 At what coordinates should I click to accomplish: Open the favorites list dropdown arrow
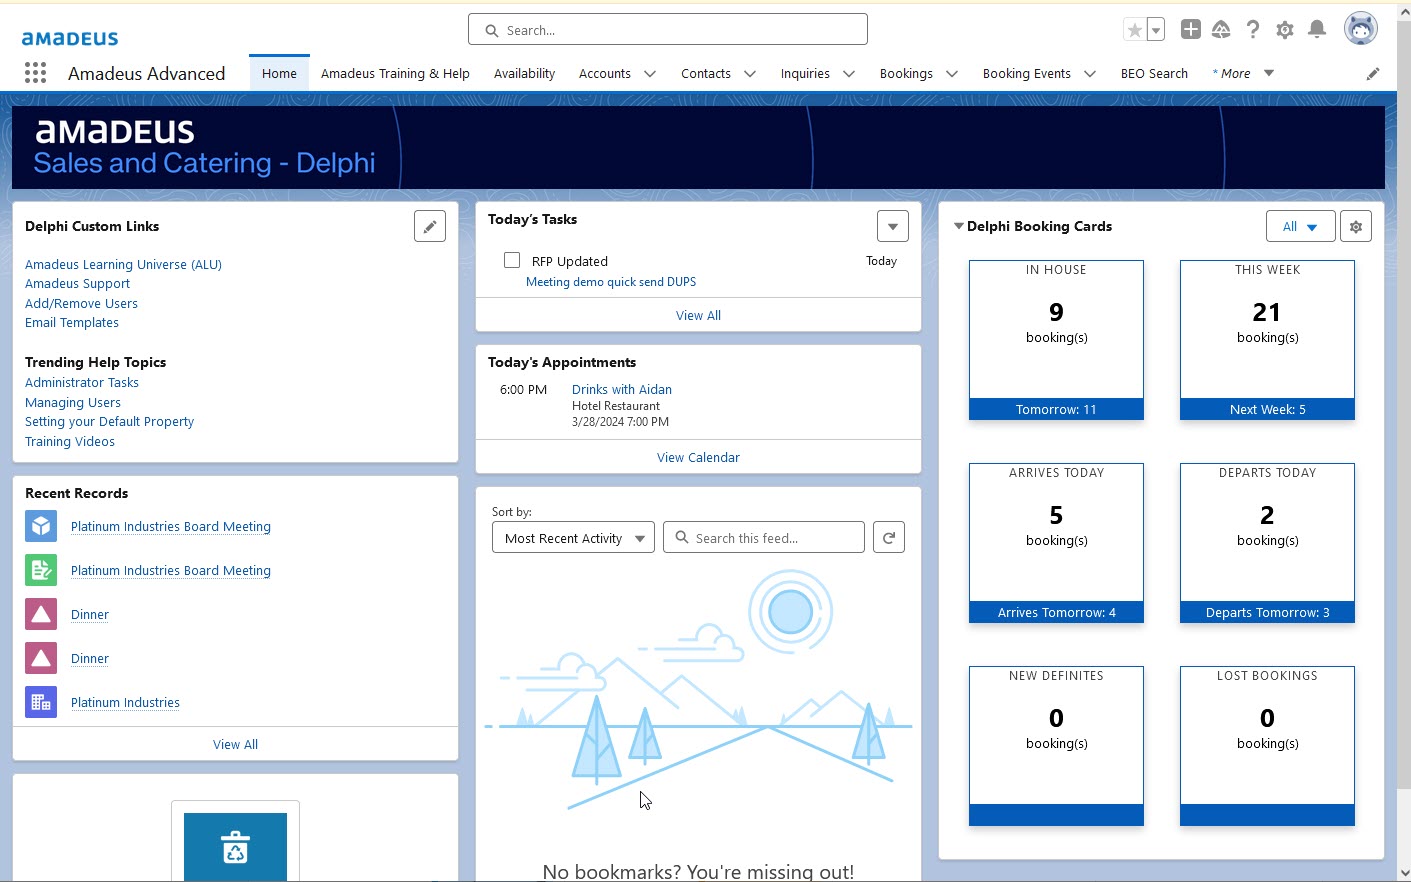[x=1156, y=30]
